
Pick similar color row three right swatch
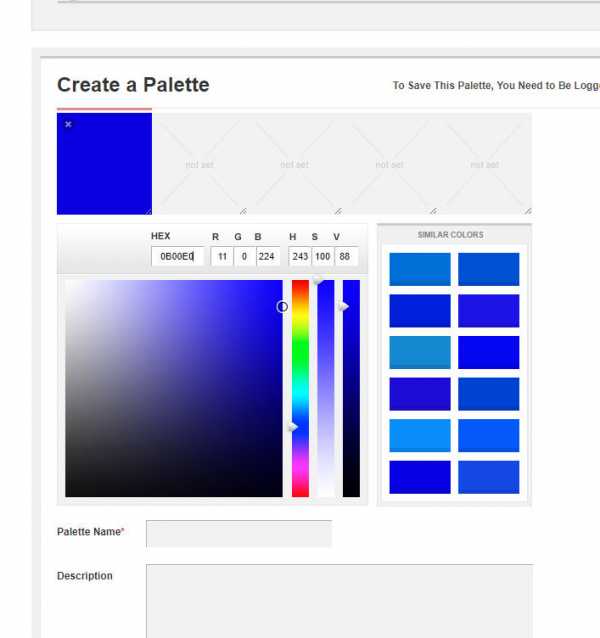click(x=489, y=352)
